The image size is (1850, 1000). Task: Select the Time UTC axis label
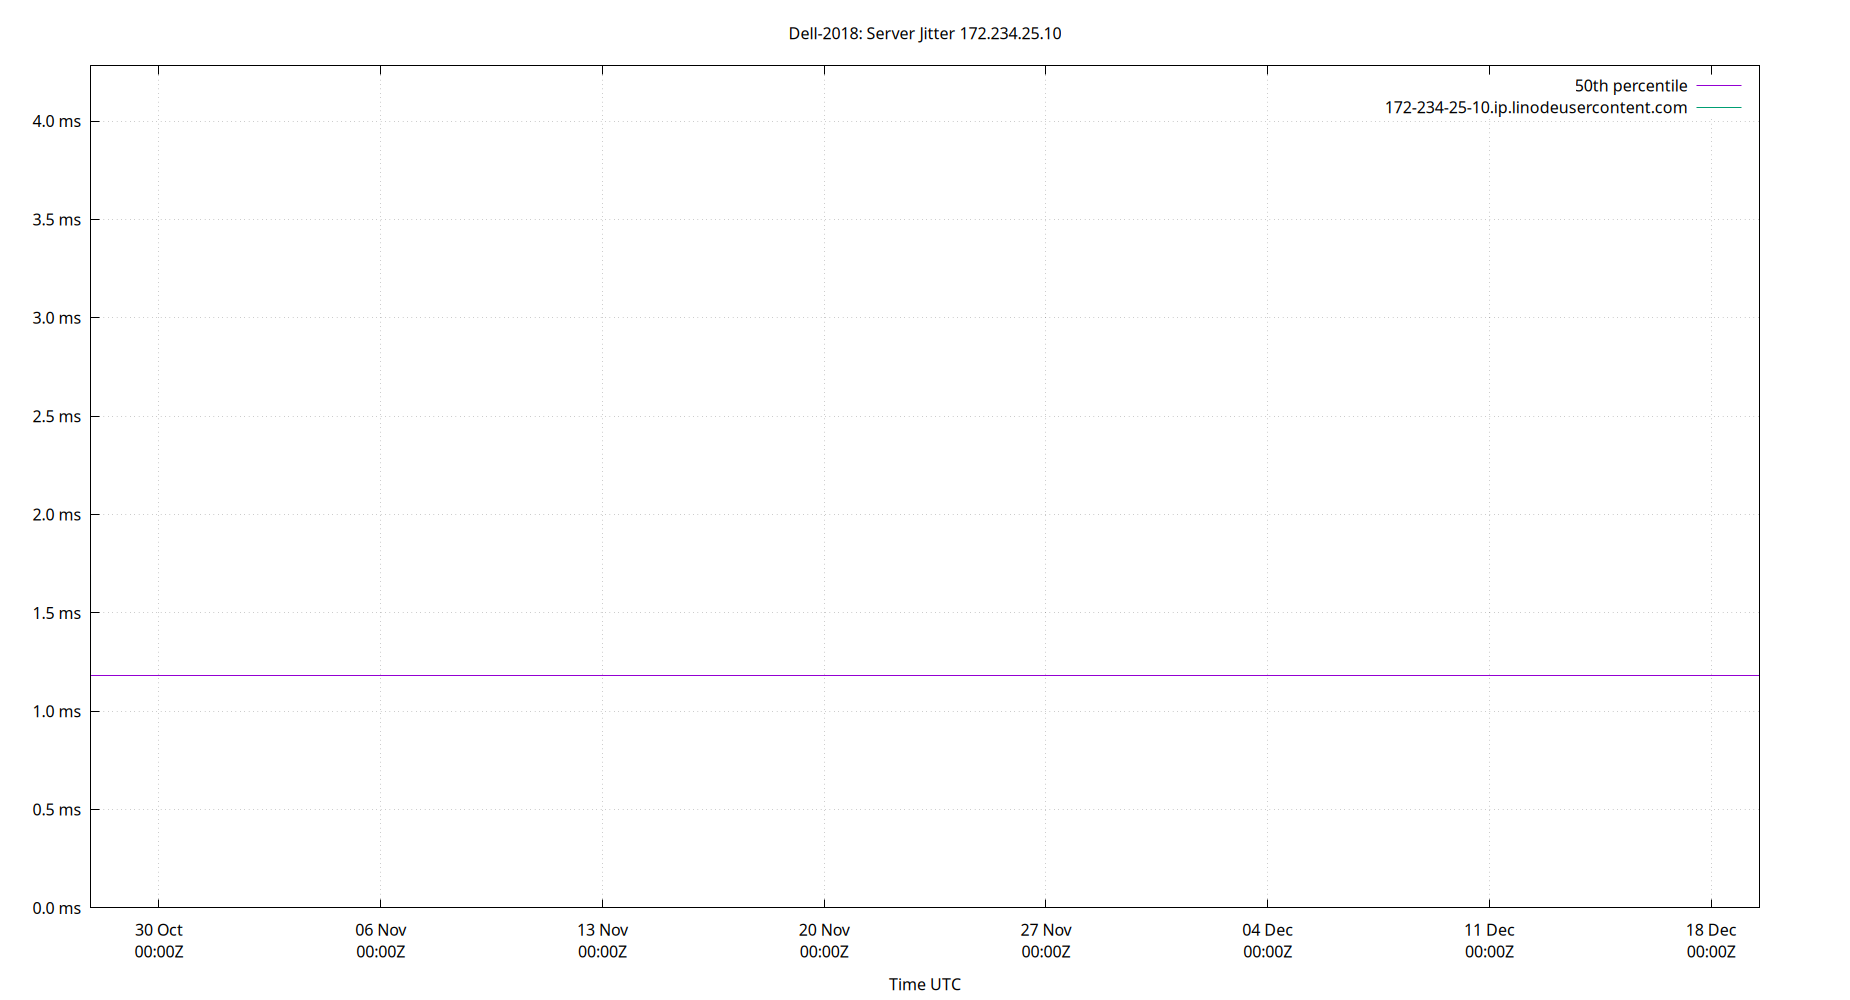[x=925, y=984]
